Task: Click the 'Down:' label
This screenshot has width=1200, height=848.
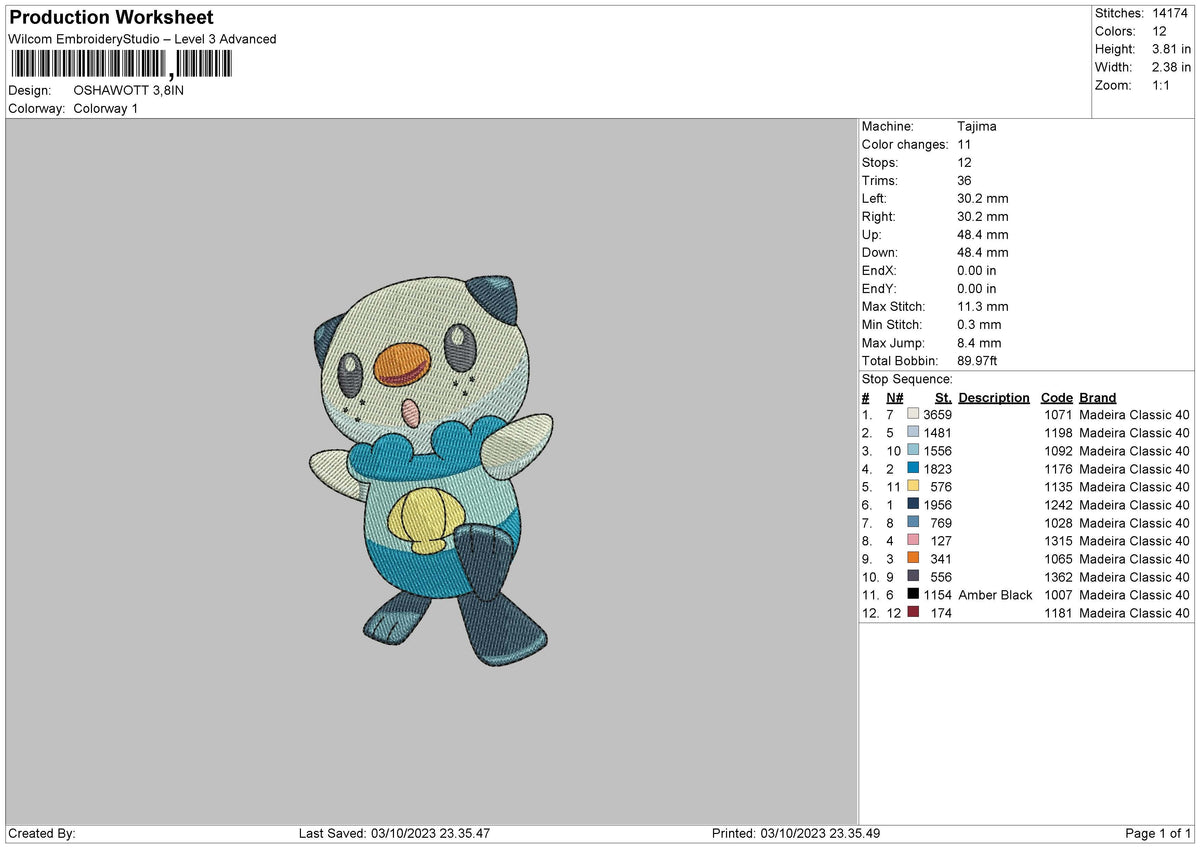Action: point(880,252)
